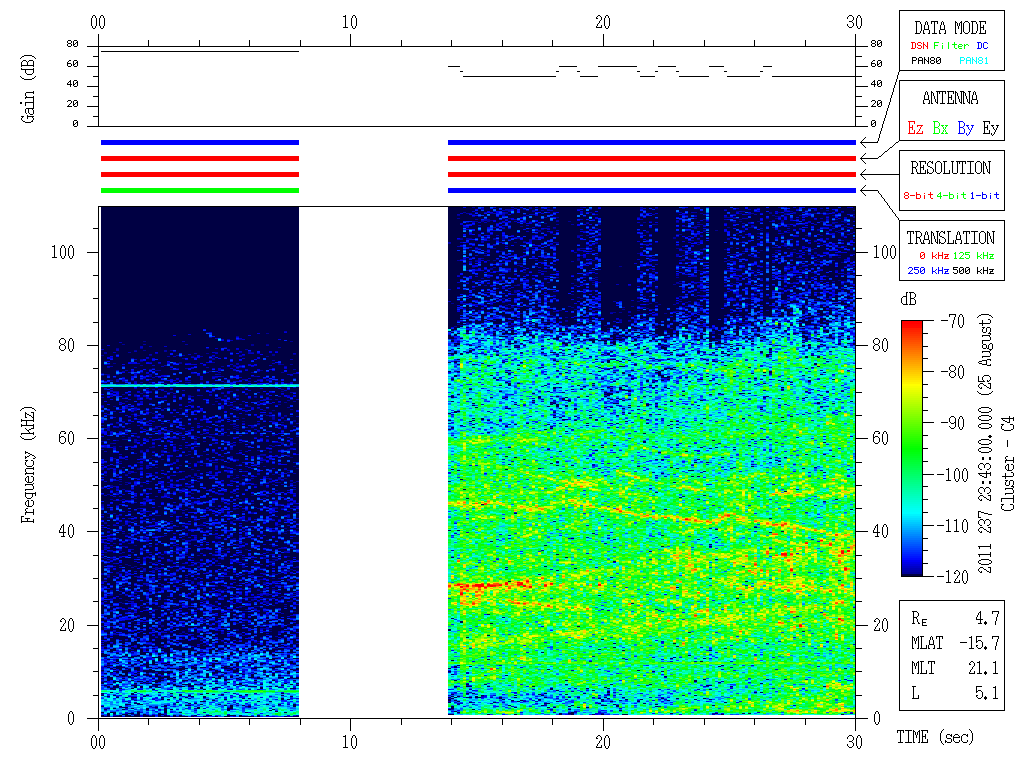Click the TIME (sec) axis label
Image resolution: width=1024 pixels, height=768 pixels.
(x=935, y=738)
